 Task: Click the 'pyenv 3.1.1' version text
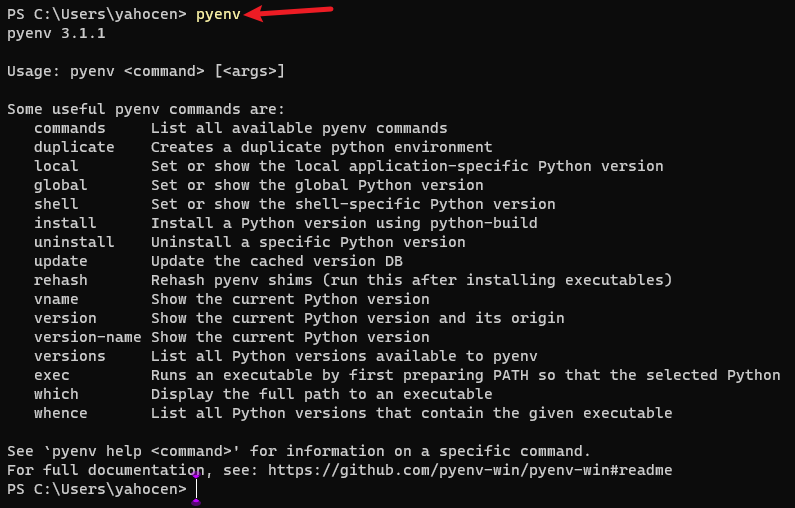click(56, 33)
